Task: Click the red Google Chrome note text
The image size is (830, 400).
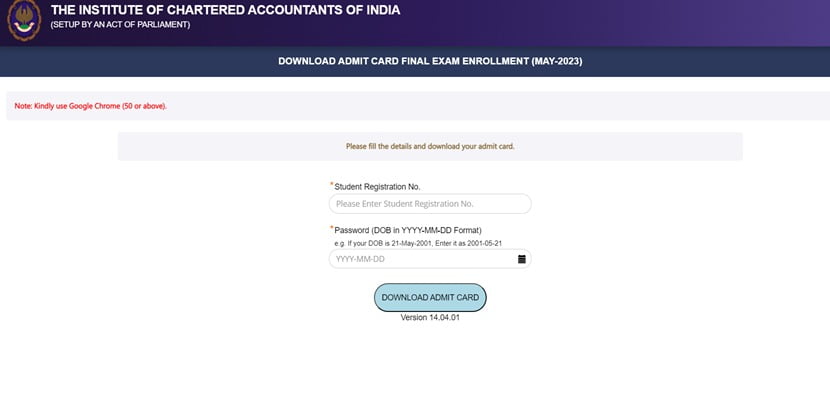Action: (90, 106)
